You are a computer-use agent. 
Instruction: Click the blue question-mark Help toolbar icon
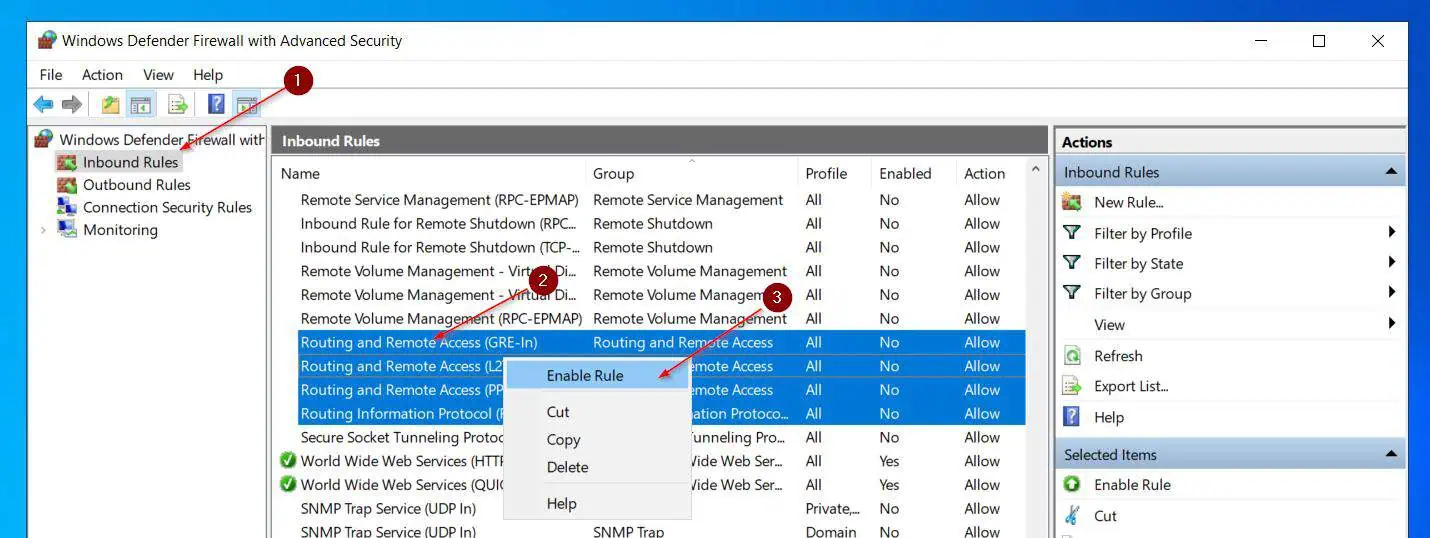[x=216, y=104]
